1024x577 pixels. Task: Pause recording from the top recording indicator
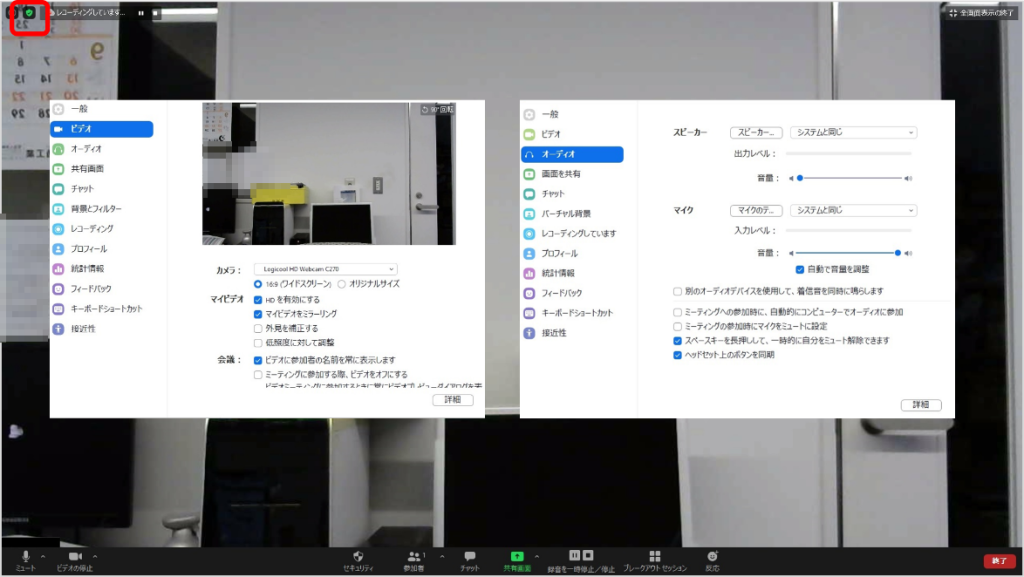141,12
